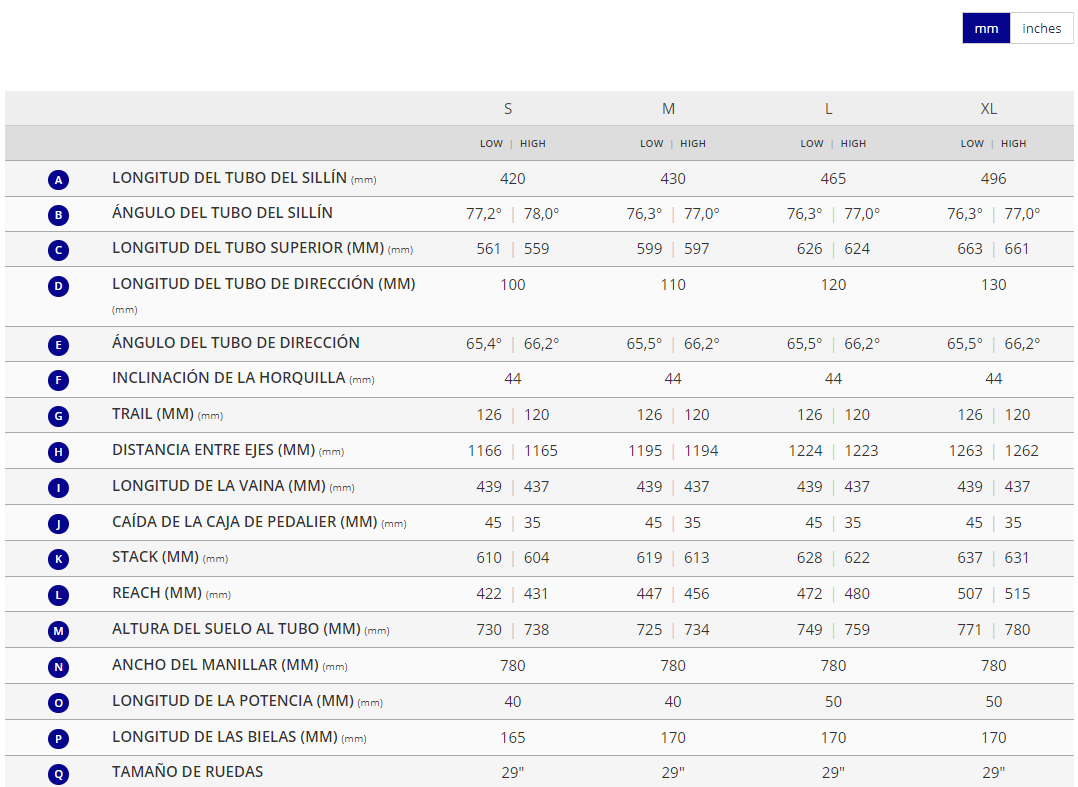Switch units to inches
The image size is (1078, 787).
pyautogui.click(x=1041, y=28)
